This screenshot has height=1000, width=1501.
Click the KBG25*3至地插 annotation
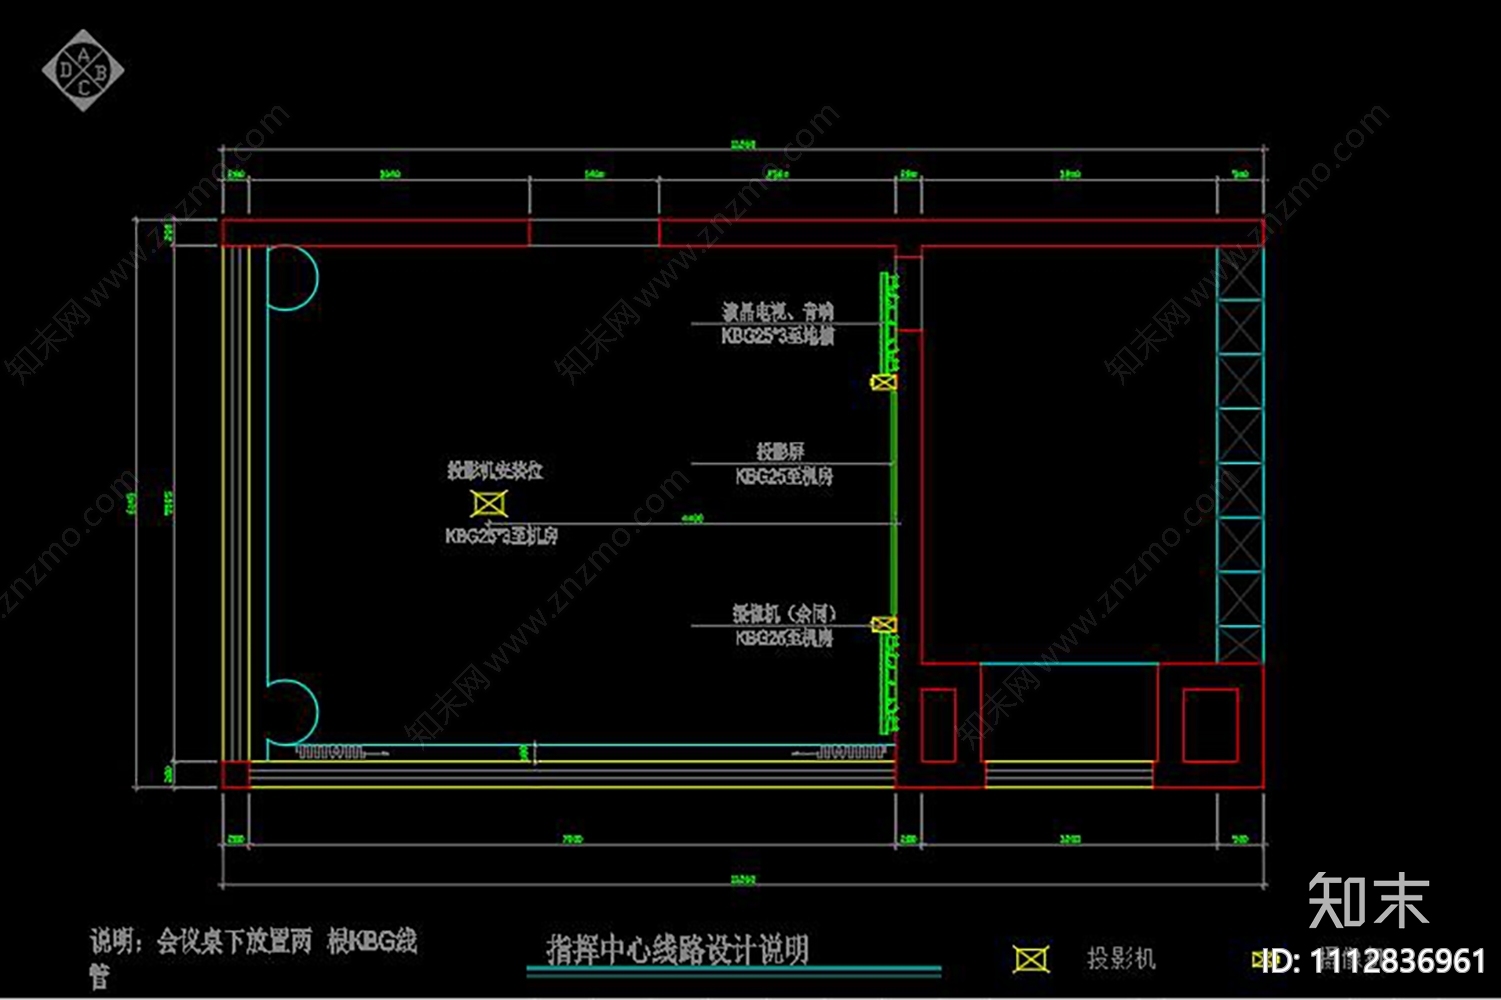[778, 337]
